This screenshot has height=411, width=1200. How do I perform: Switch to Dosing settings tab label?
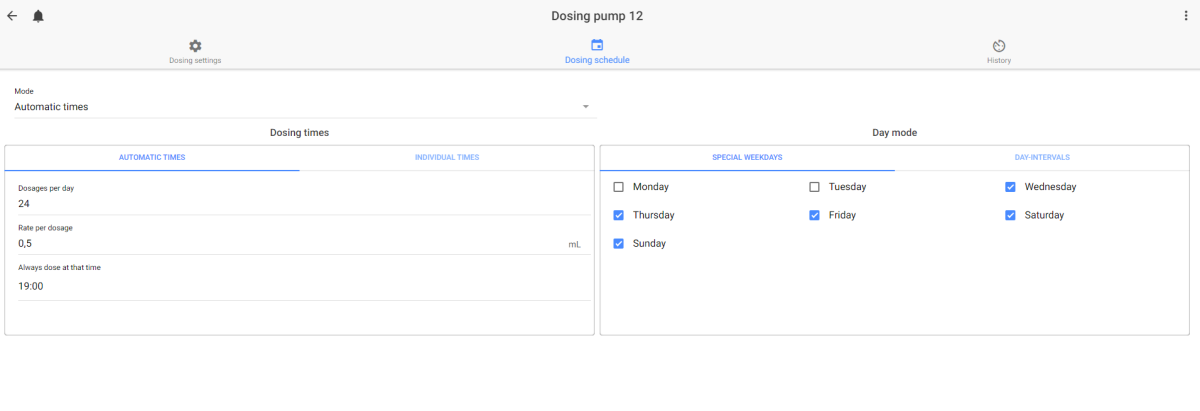tap(195, 60)
